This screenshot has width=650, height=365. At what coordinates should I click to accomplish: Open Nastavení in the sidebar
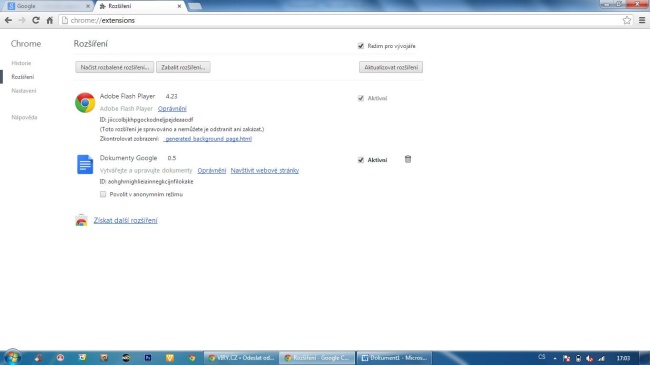pos(24,91)
